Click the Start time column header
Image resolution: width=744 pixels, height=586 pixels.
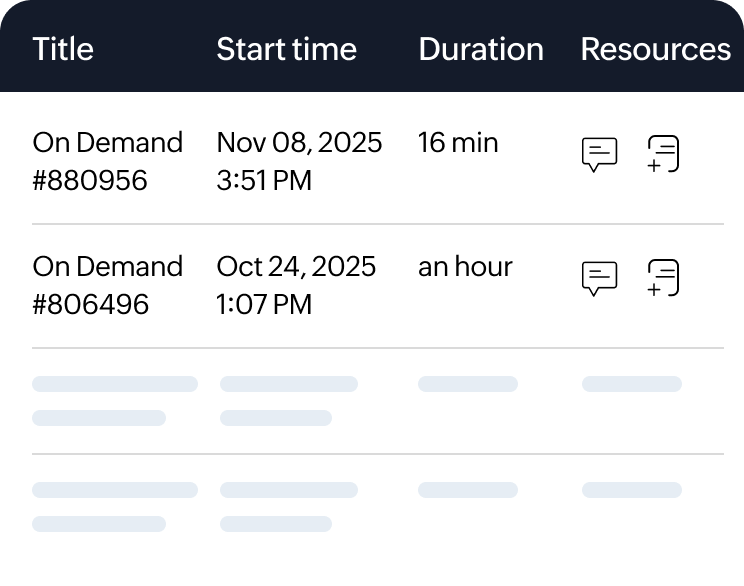tap(286, 49)
